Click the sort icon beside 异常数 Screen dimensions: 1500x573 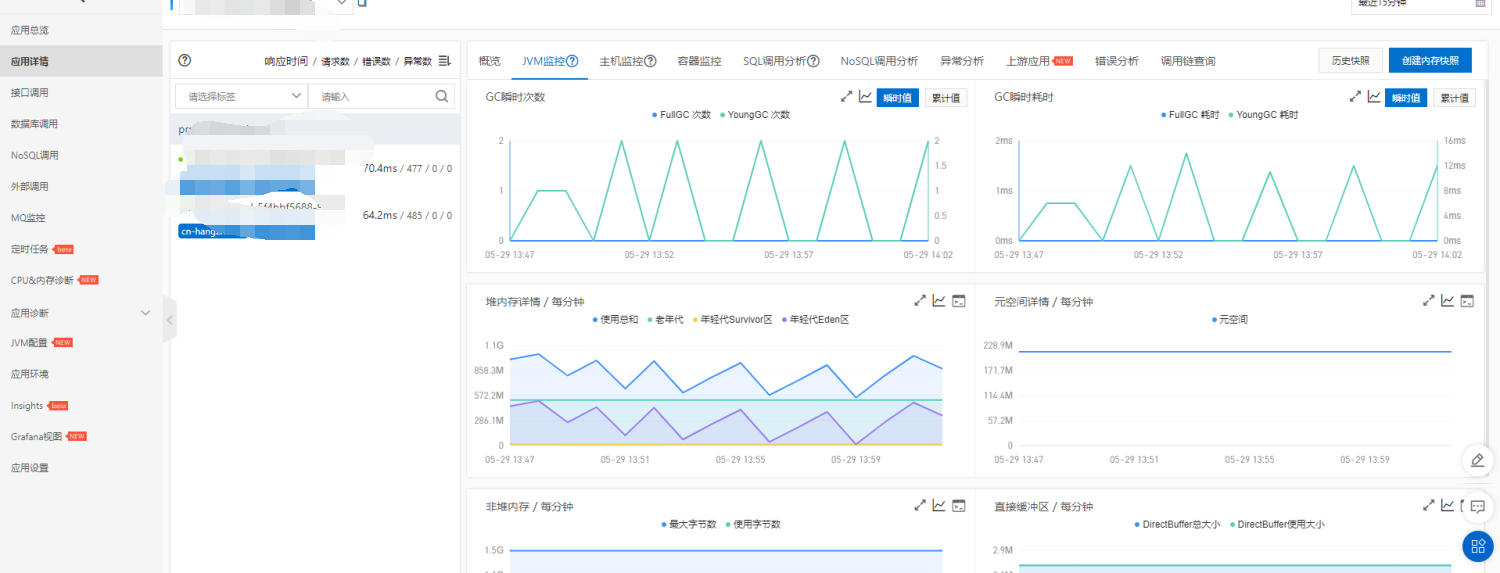pyautogui.click(x=445, y=61)
